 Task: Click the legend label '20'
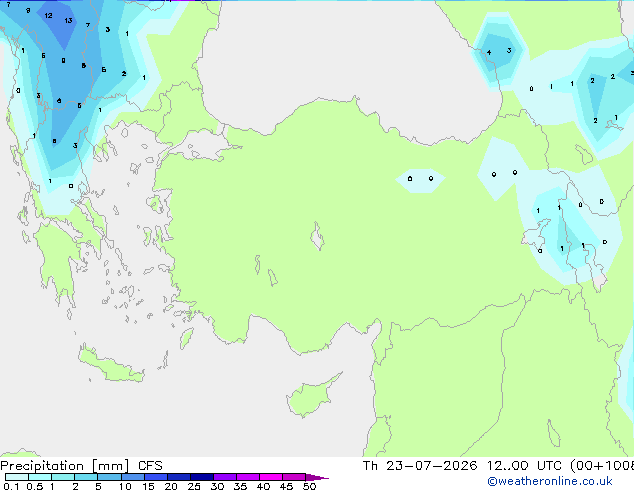tap(171, 486)
